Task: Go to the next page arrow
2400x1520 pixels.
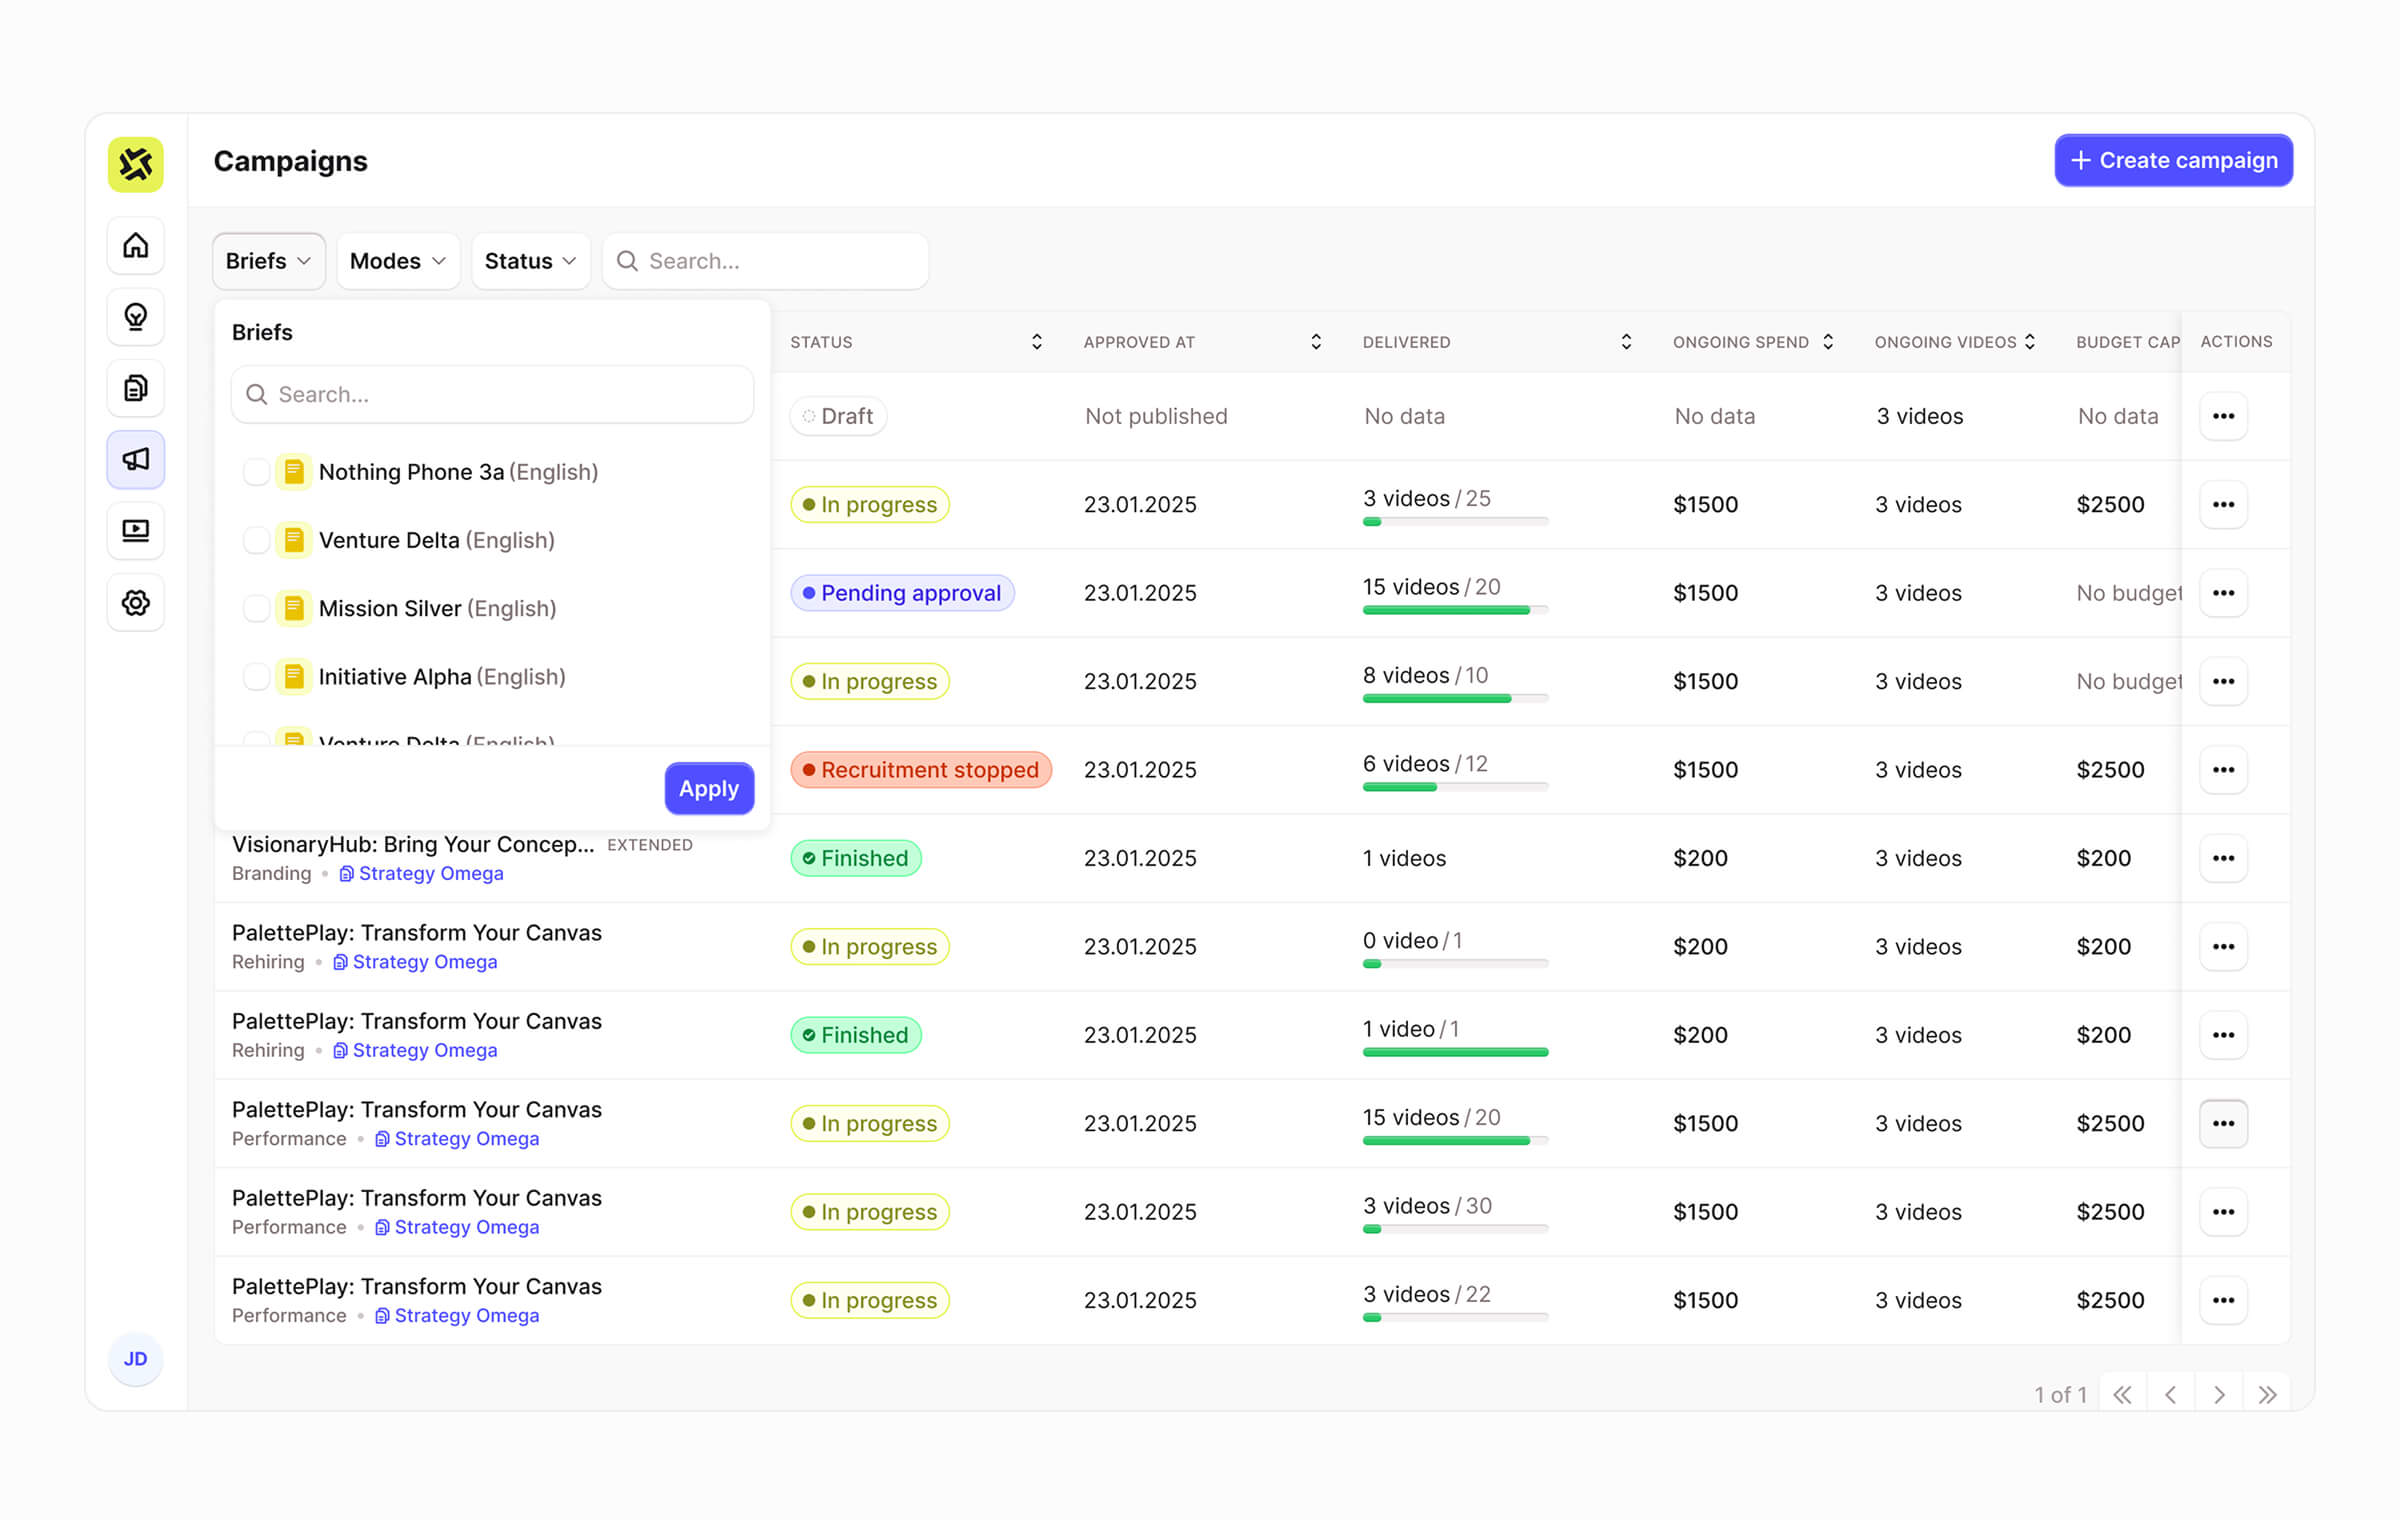Action: 2219,1394
